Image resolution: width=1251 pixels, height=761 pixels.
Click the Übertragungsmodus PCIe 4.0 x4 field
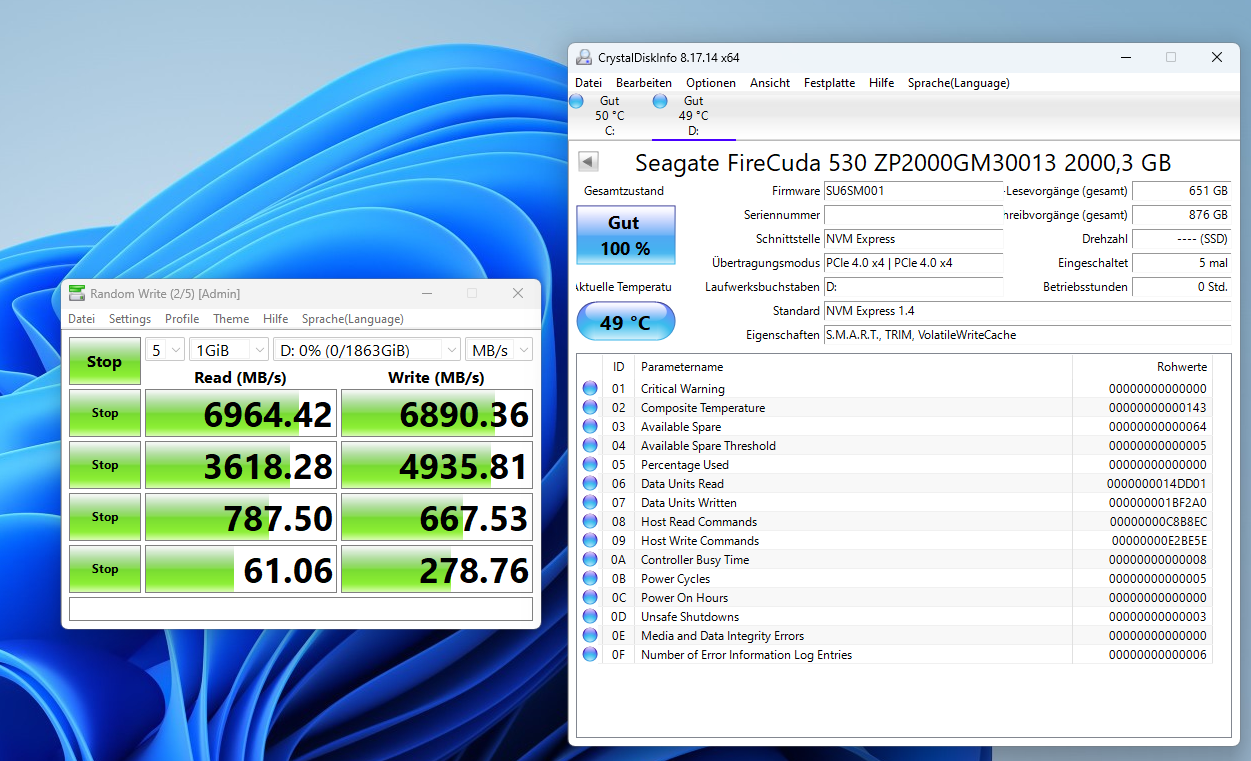coord(913,263)
